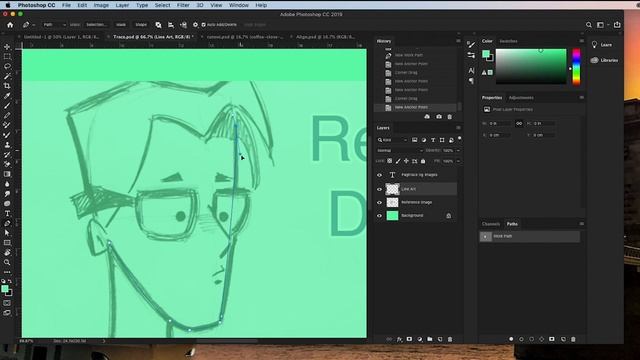Create new snapshot camera icon in History
The width and height of the screenshot is (640, 360).
point(439,117)
